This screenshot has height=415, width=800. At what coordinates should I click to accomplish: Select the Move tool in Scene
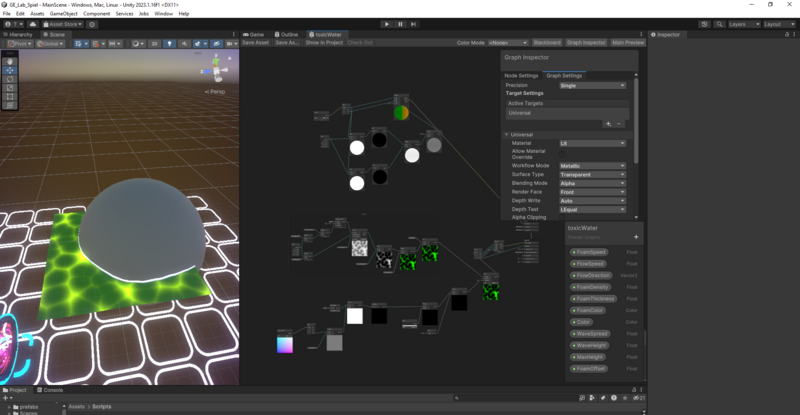click(10, 70)
